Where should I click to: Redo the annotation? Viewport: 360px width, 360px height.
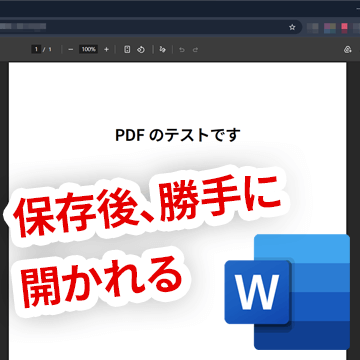pos(196,50)
